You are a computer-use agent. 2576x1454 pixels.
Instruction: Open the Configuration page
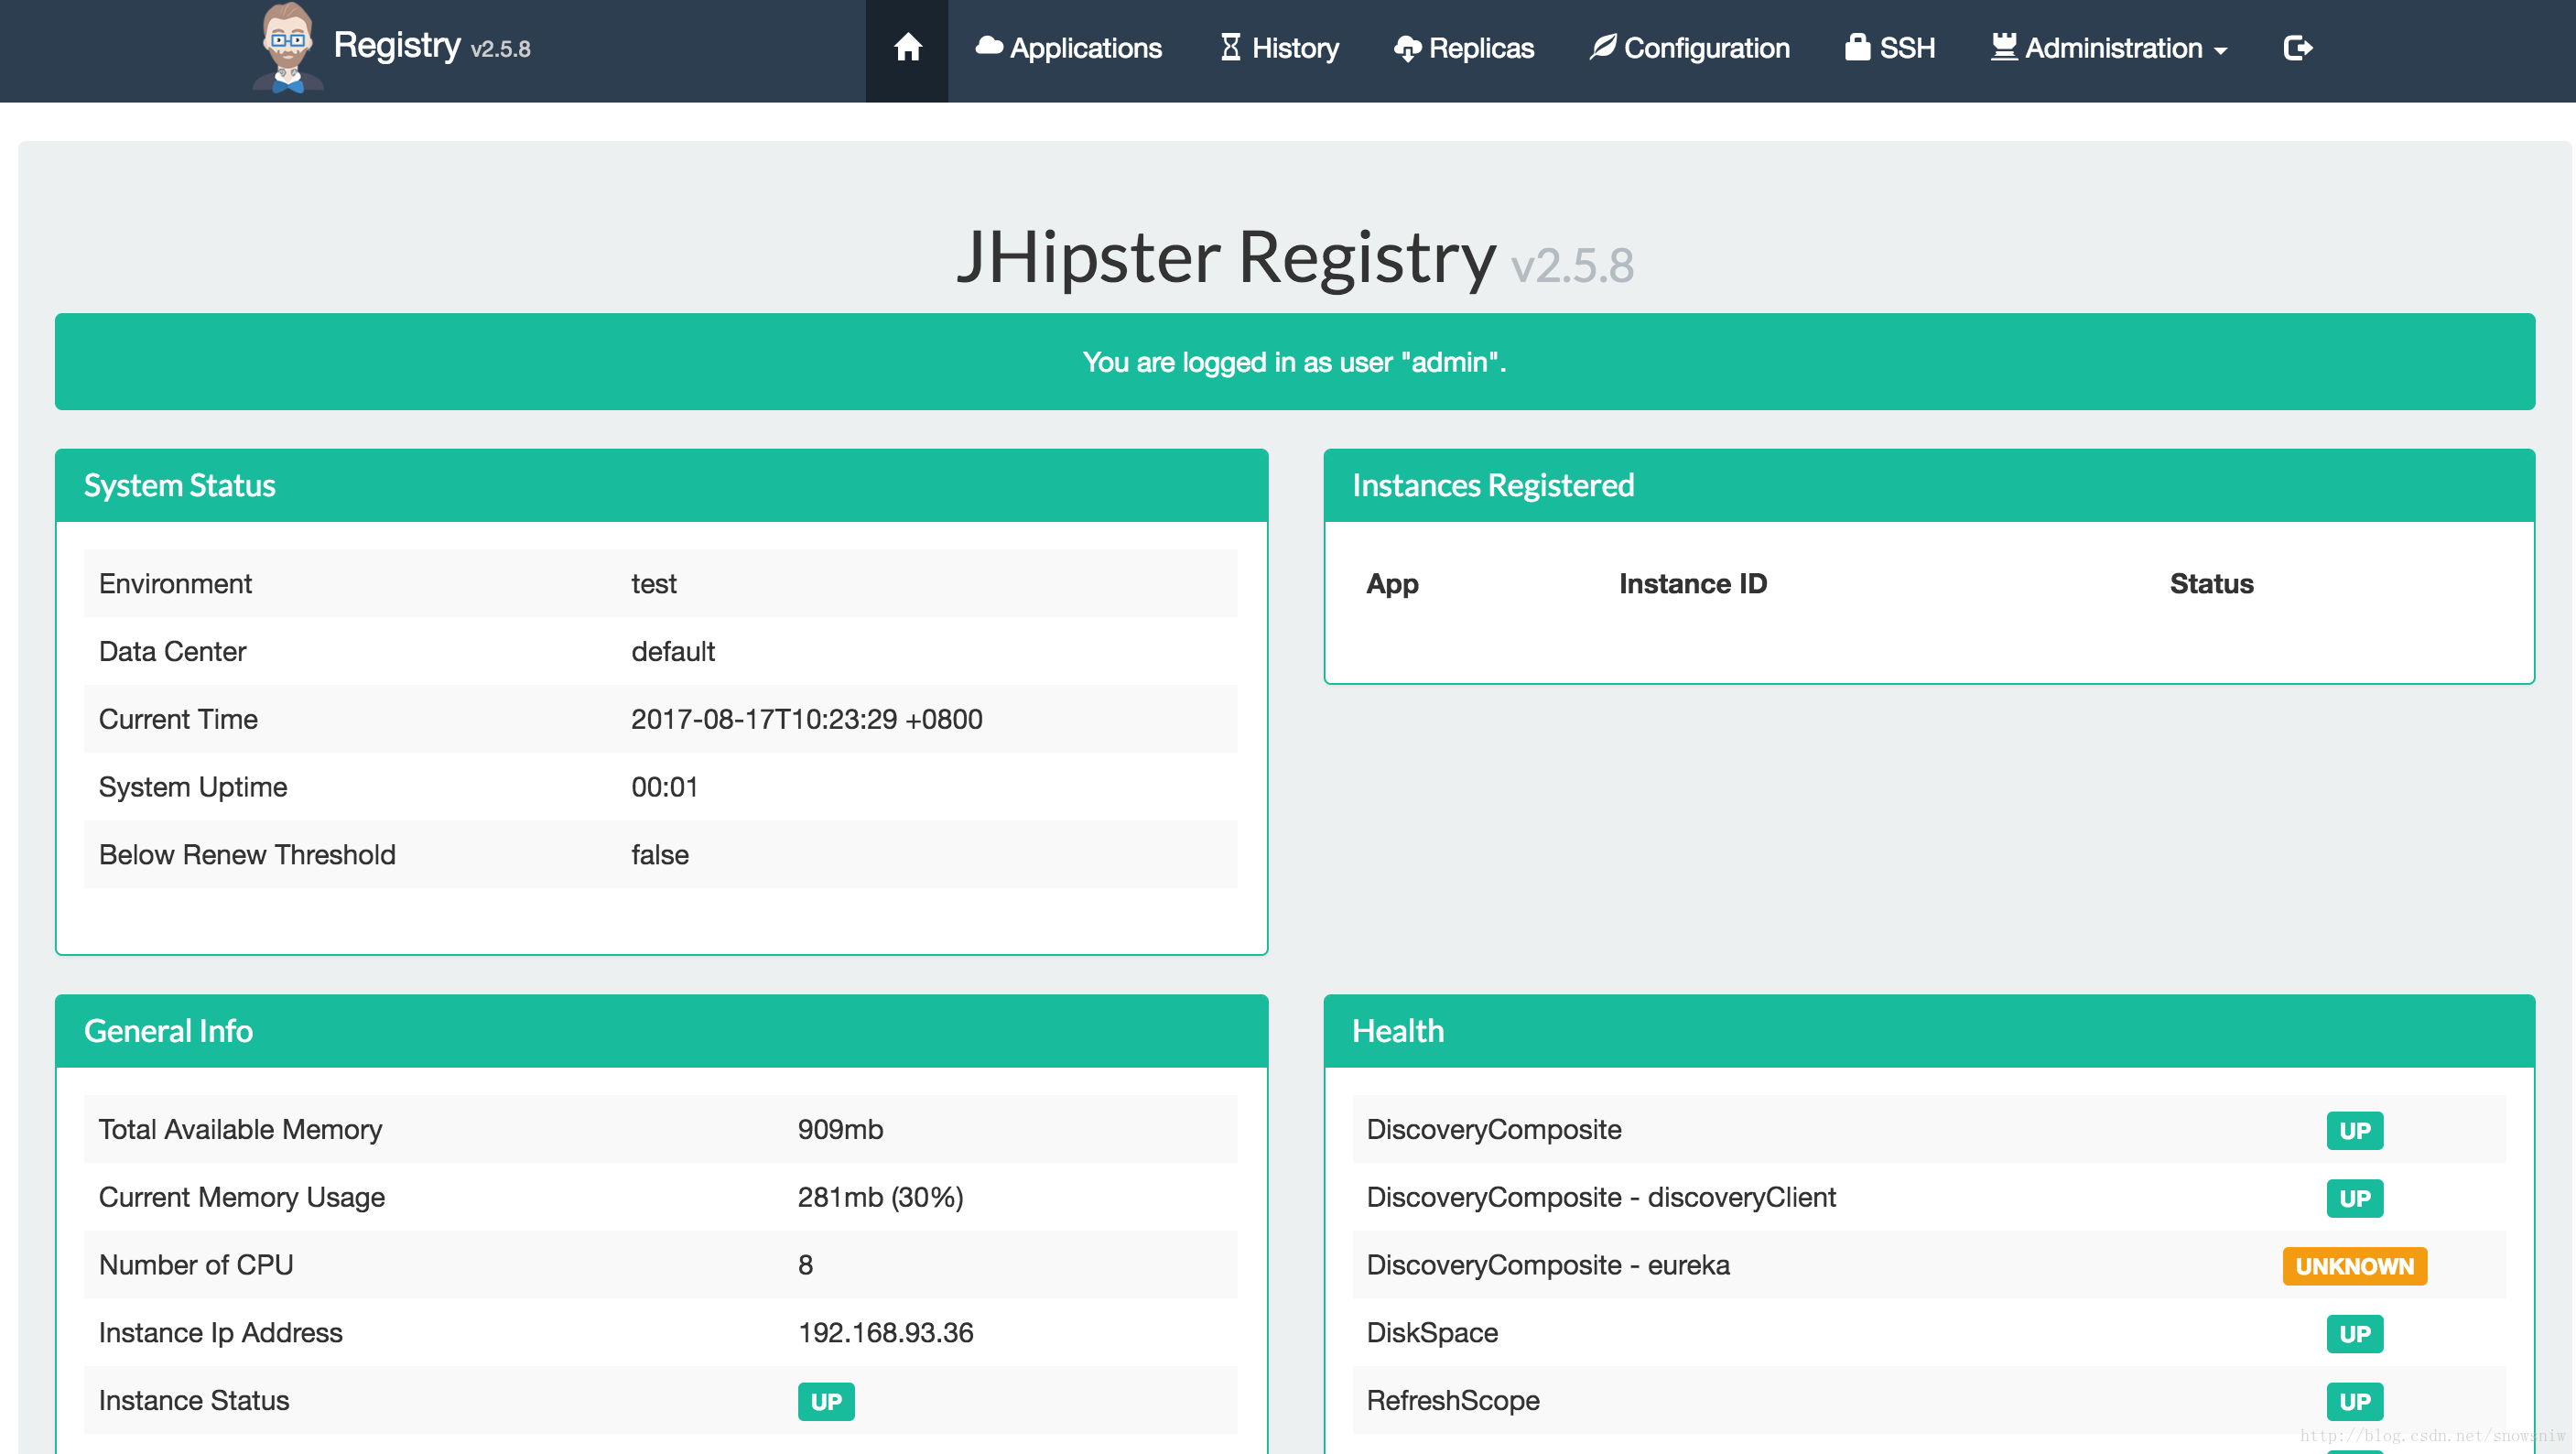tap(1690, 48)
